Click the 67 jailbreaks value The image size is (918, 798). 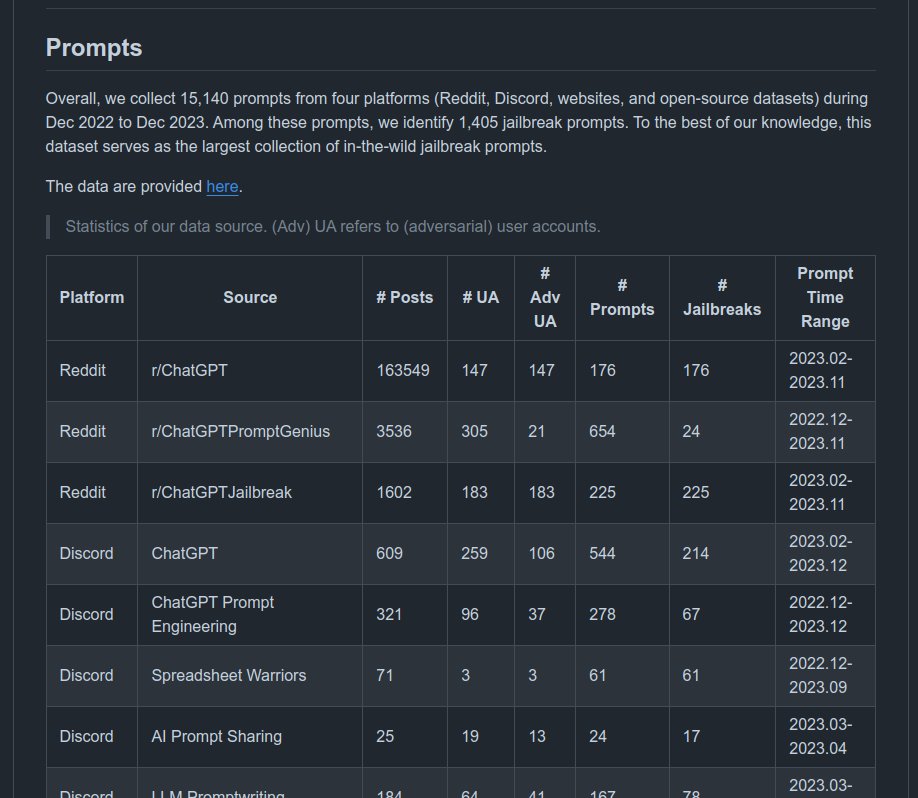point(691,614)
